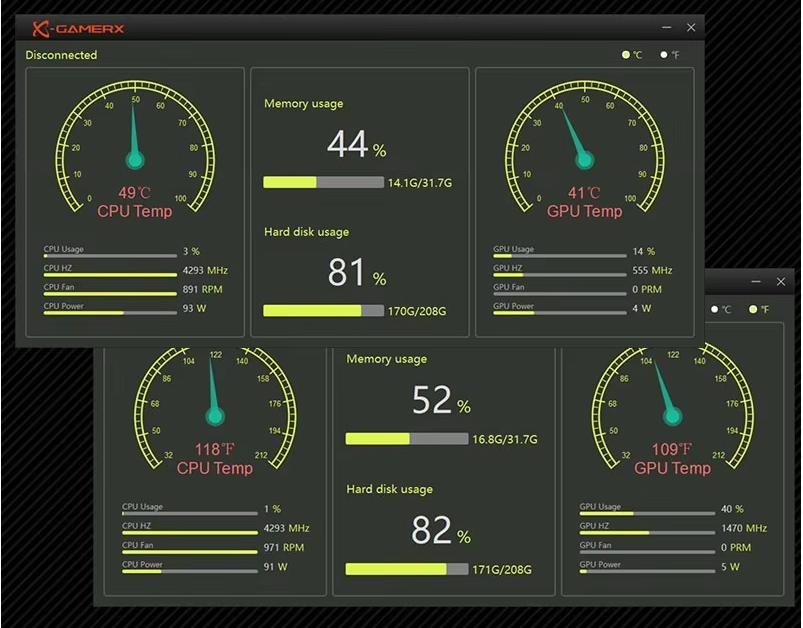Minimize the front X-GamerX window

(x=667, y=28)
